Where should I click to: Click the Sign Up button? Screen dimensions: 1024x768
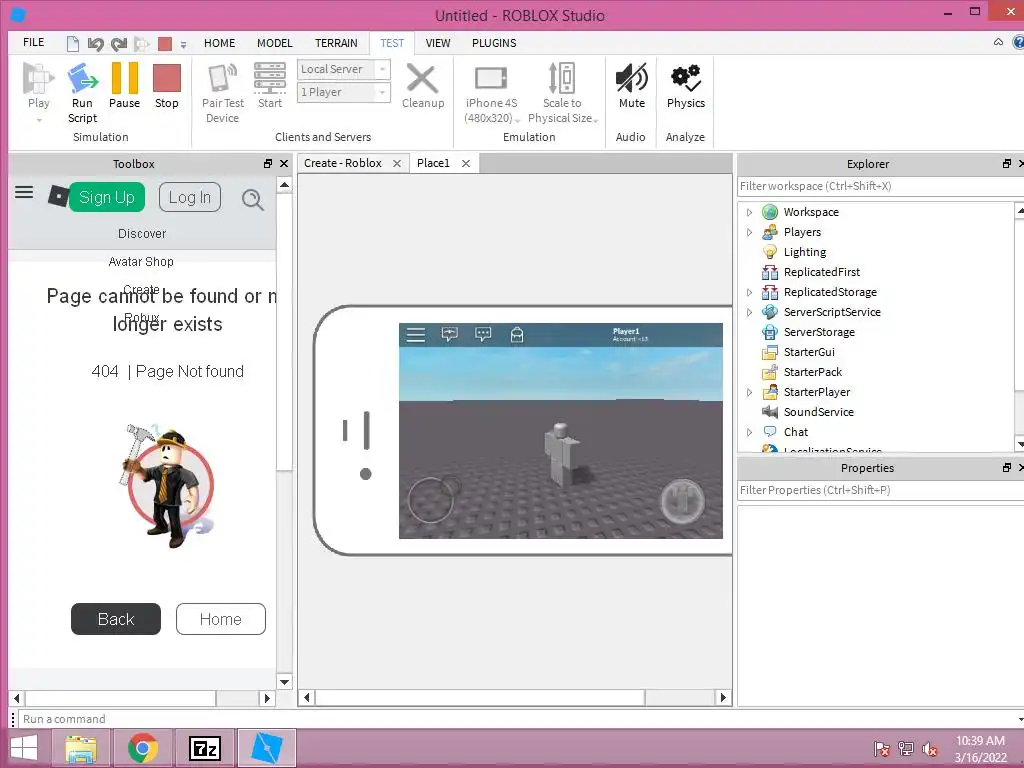[106, 197]
